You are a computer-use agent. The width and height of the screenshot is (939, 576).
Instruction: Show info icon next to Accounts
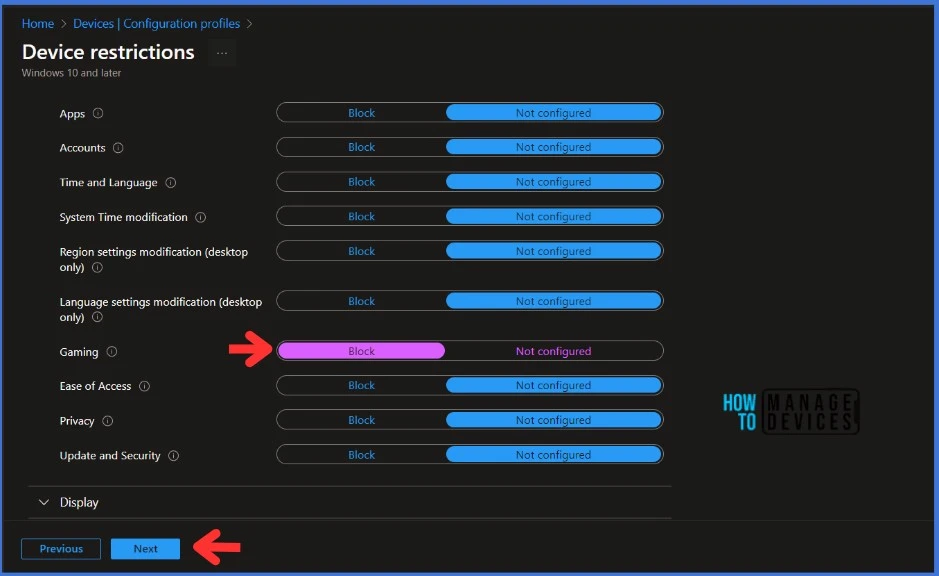click(118, 148)
